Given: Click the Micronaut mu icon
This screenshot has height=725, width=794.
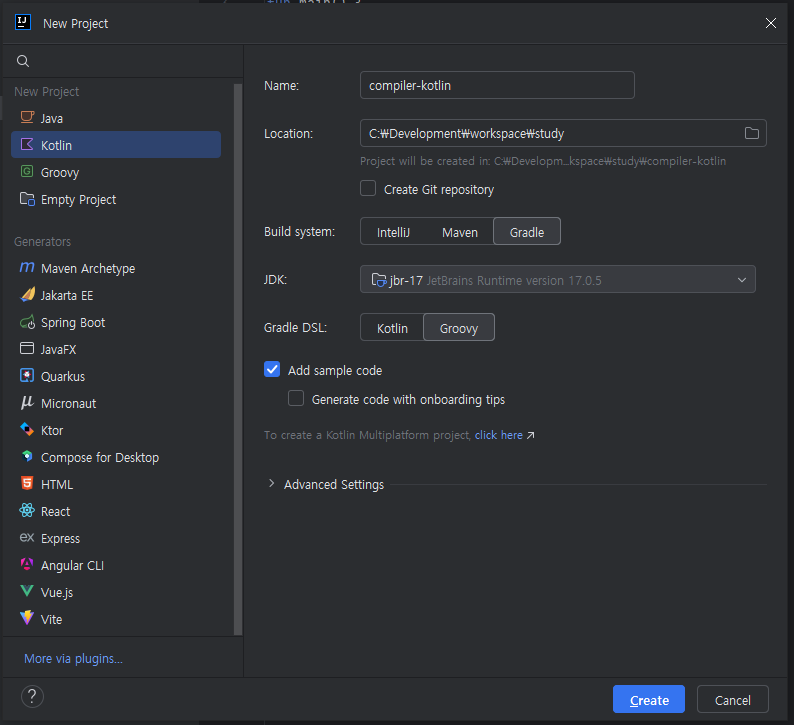Looking at the screenshot, I should pos(27,403).
